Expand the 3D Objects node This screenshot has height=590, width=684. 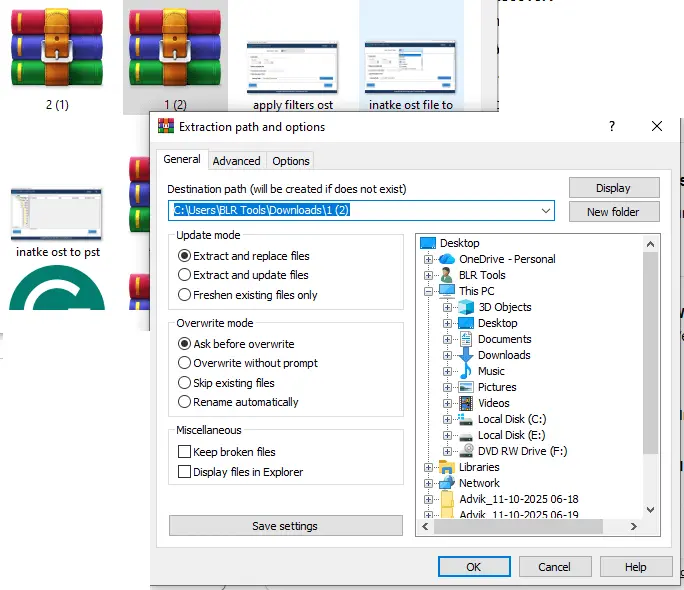447,307
